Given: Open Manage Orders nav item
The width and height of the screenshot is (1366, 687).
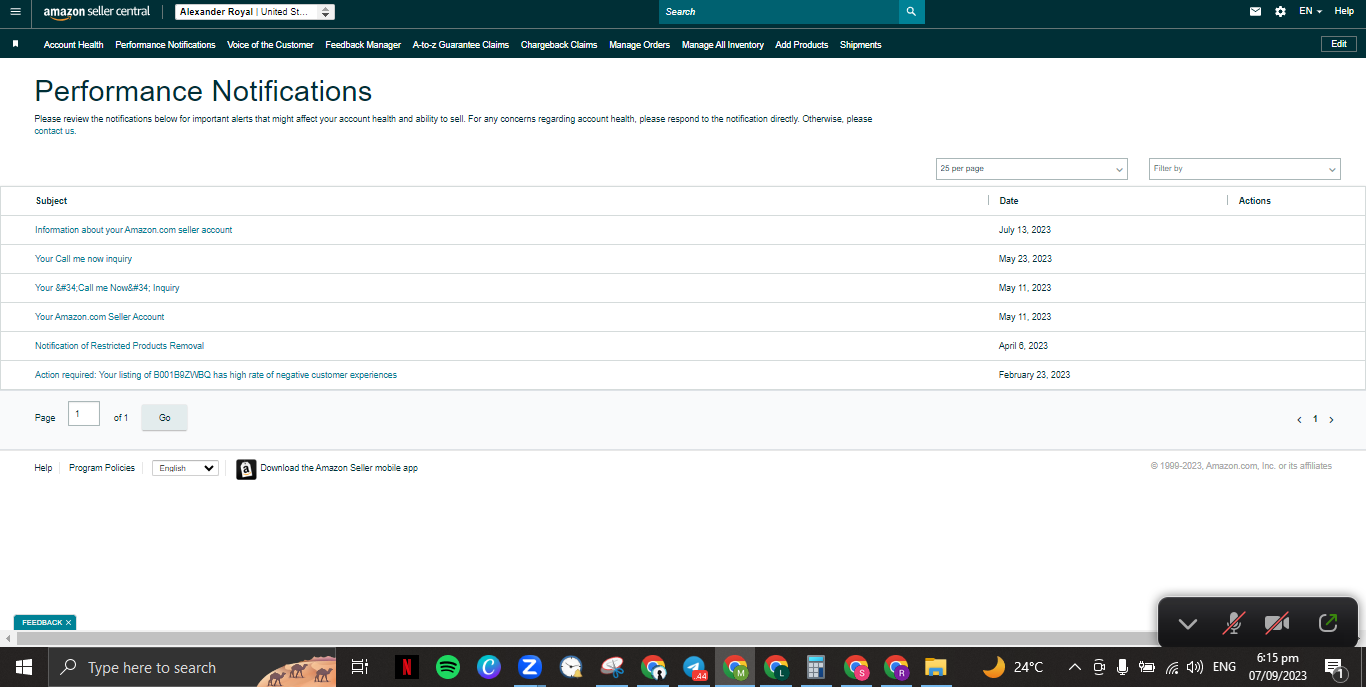Looking at the screenshot, I should coord(639,45).
